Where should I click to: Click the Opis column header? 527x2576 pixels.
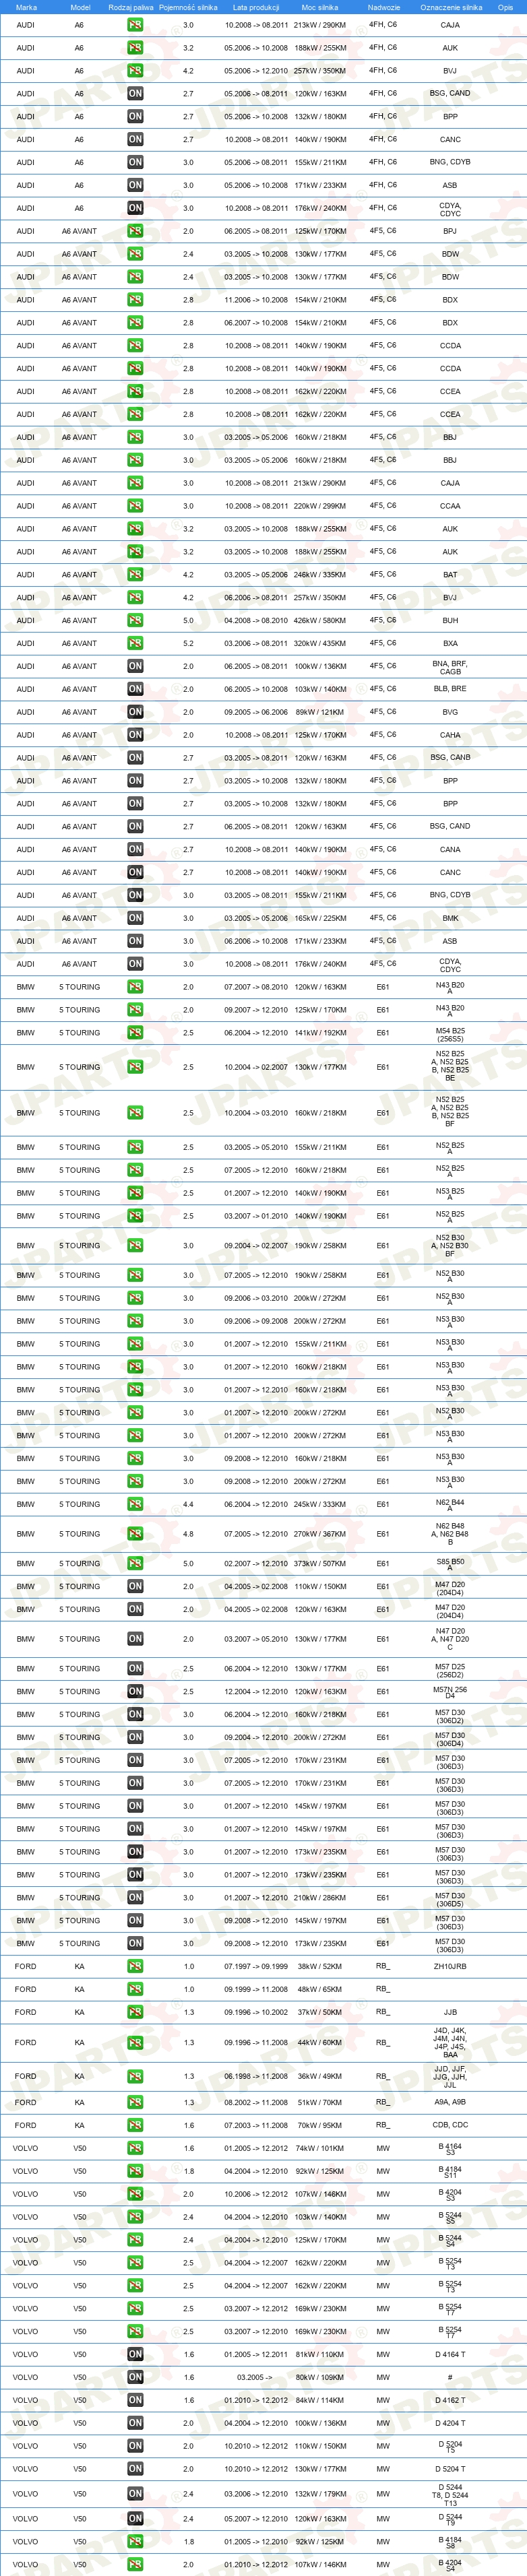click(505, 7)
